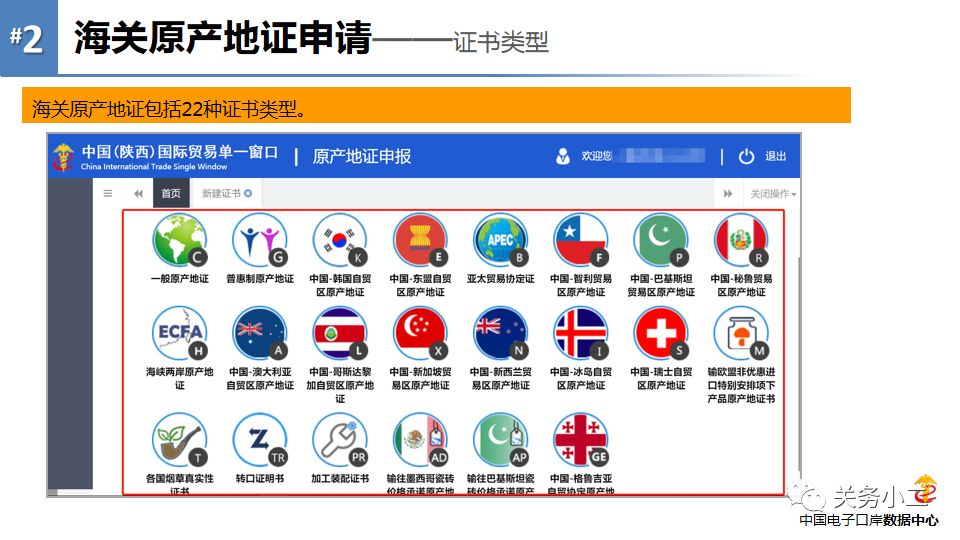
Task: Close the 新建证书 tab
Action: (x=248, y=193)
